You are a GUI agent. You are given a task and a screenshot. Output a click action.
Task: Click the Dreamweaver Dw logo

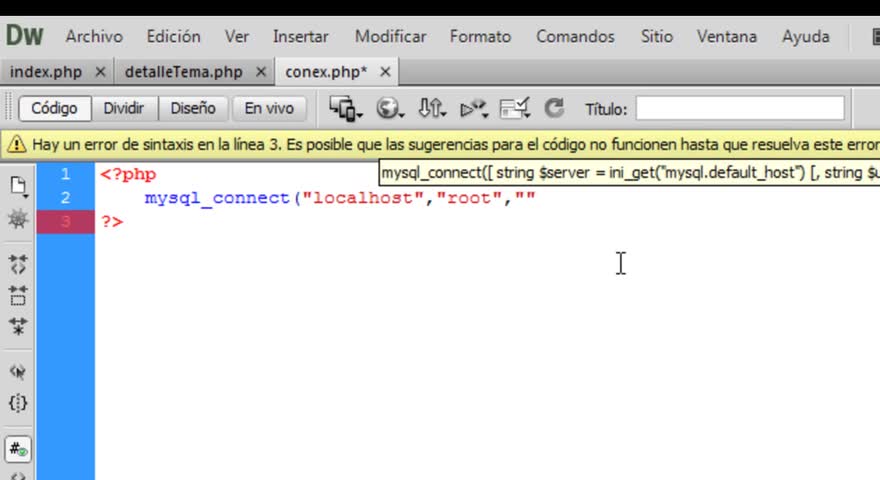pyautogui.click(x=24, y=35)
